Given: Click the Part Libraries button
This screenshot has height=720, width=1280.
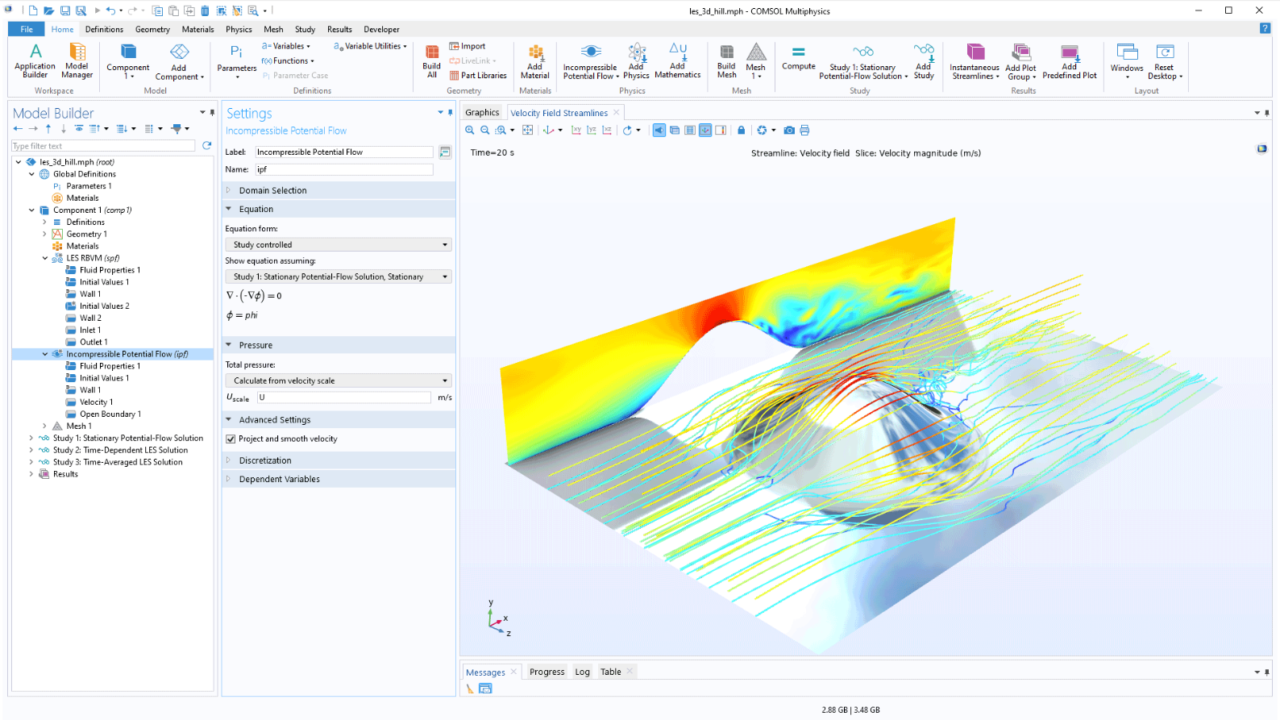Looking at the screenshot, I should [x=478, y=75].
